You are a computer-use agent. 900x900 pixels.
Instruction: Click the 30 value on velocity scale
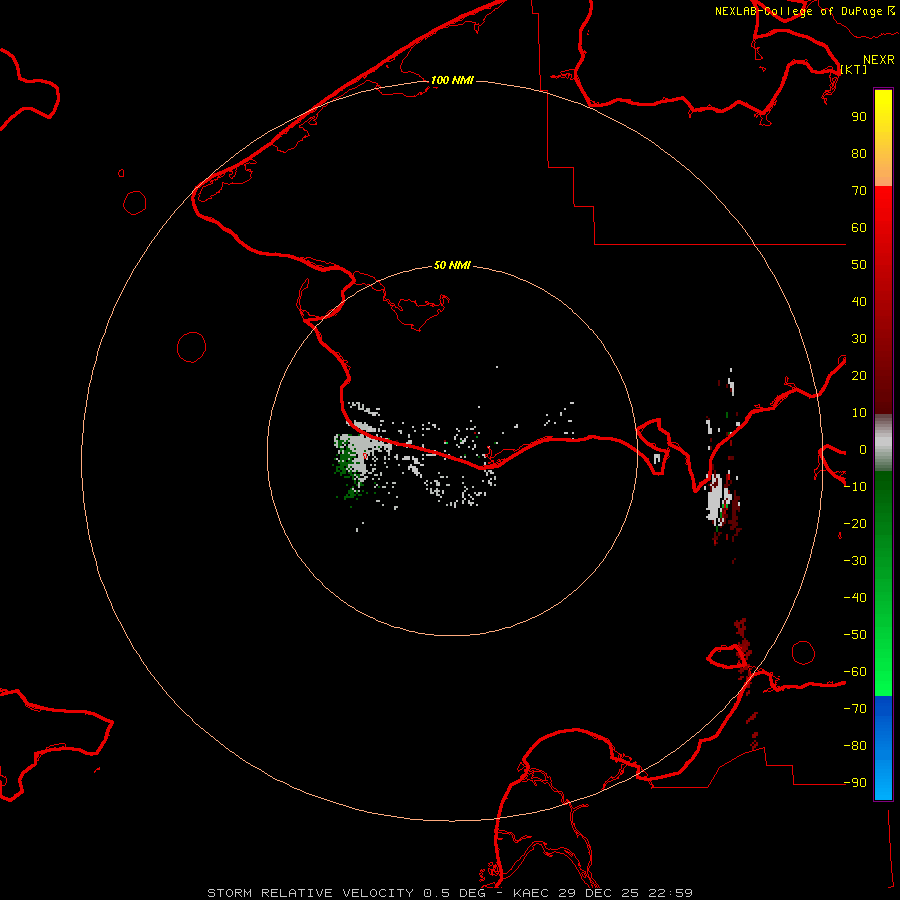[x=859, y=339]
